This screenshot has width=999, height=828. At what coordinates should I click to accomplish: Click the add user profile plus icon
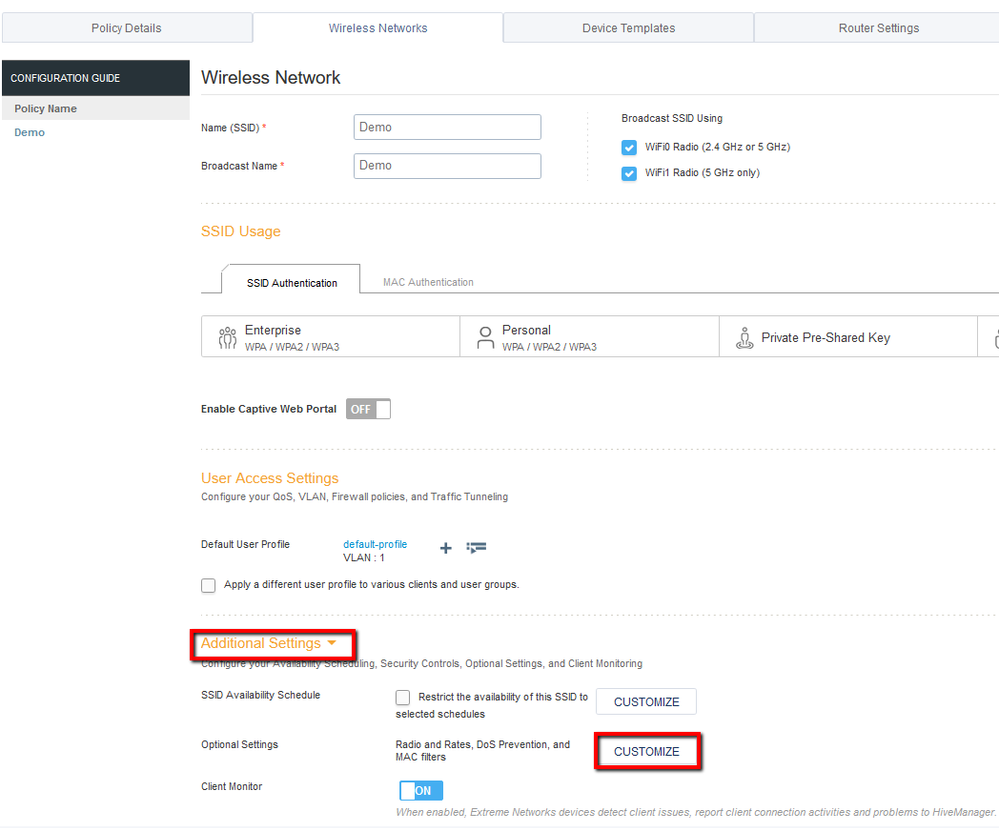[446, 548]
